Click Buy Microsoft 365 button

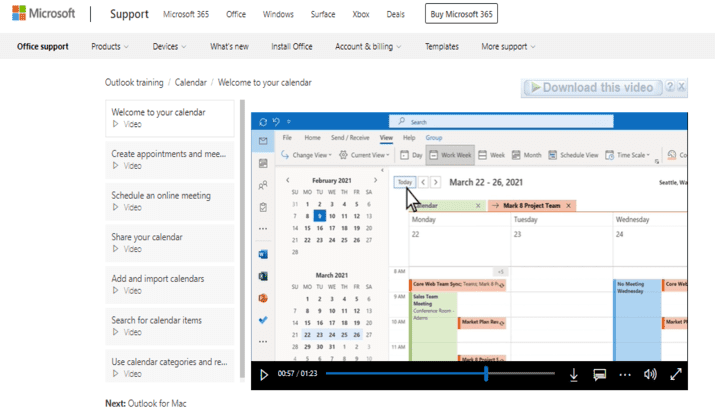461,14
